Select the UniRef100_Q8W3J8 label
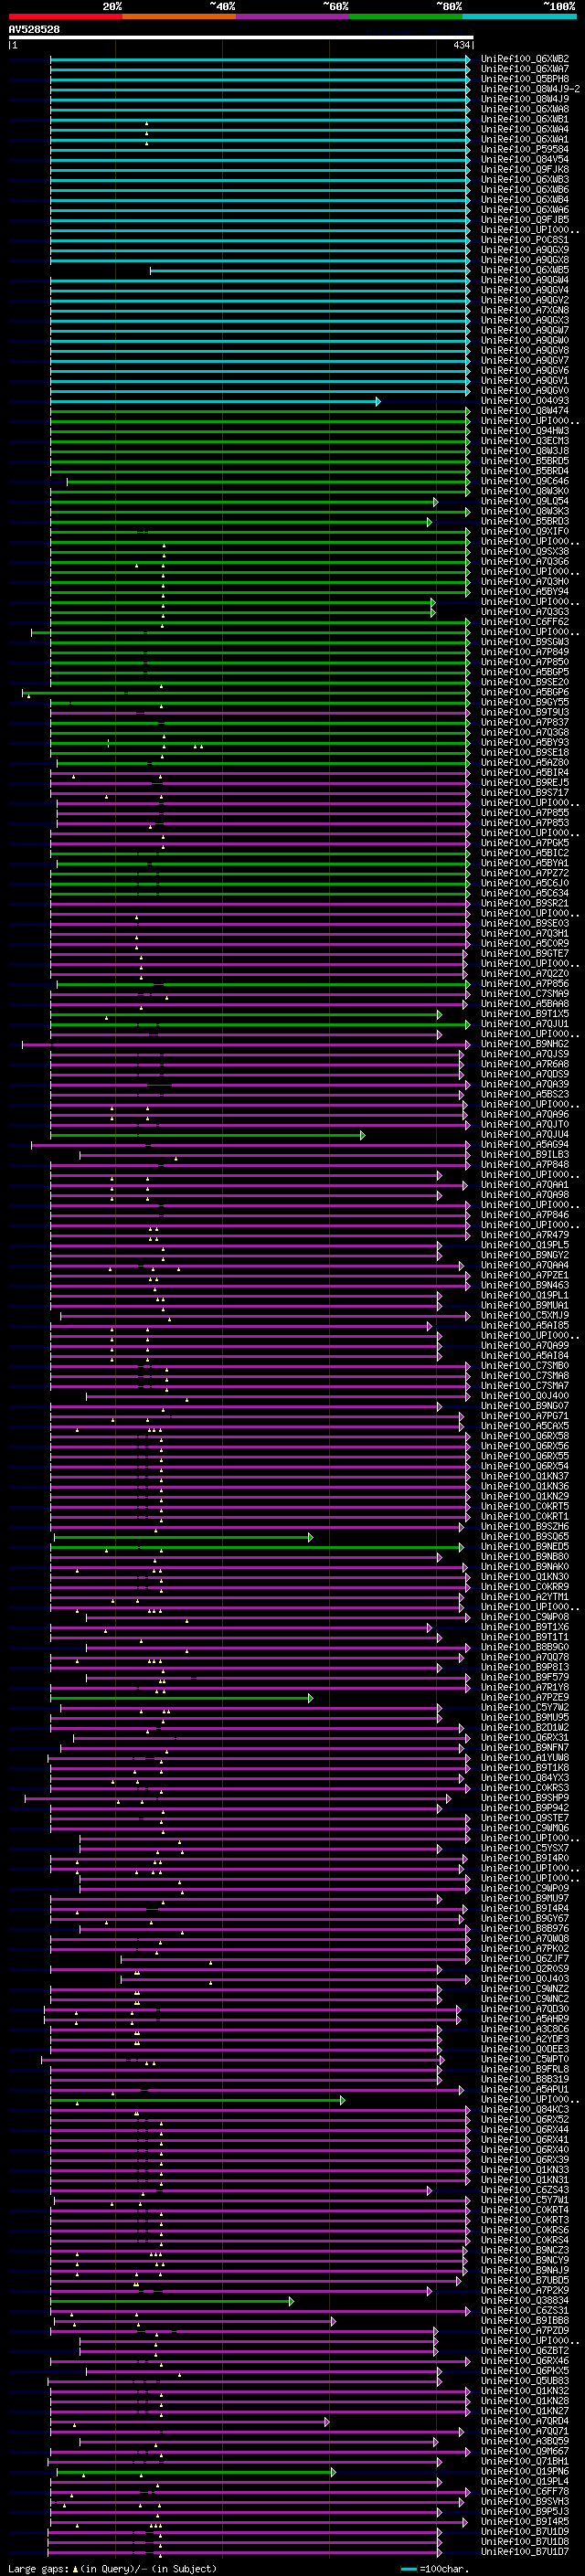Screen dimensions: 585x2576 click(x=525, y=451)
